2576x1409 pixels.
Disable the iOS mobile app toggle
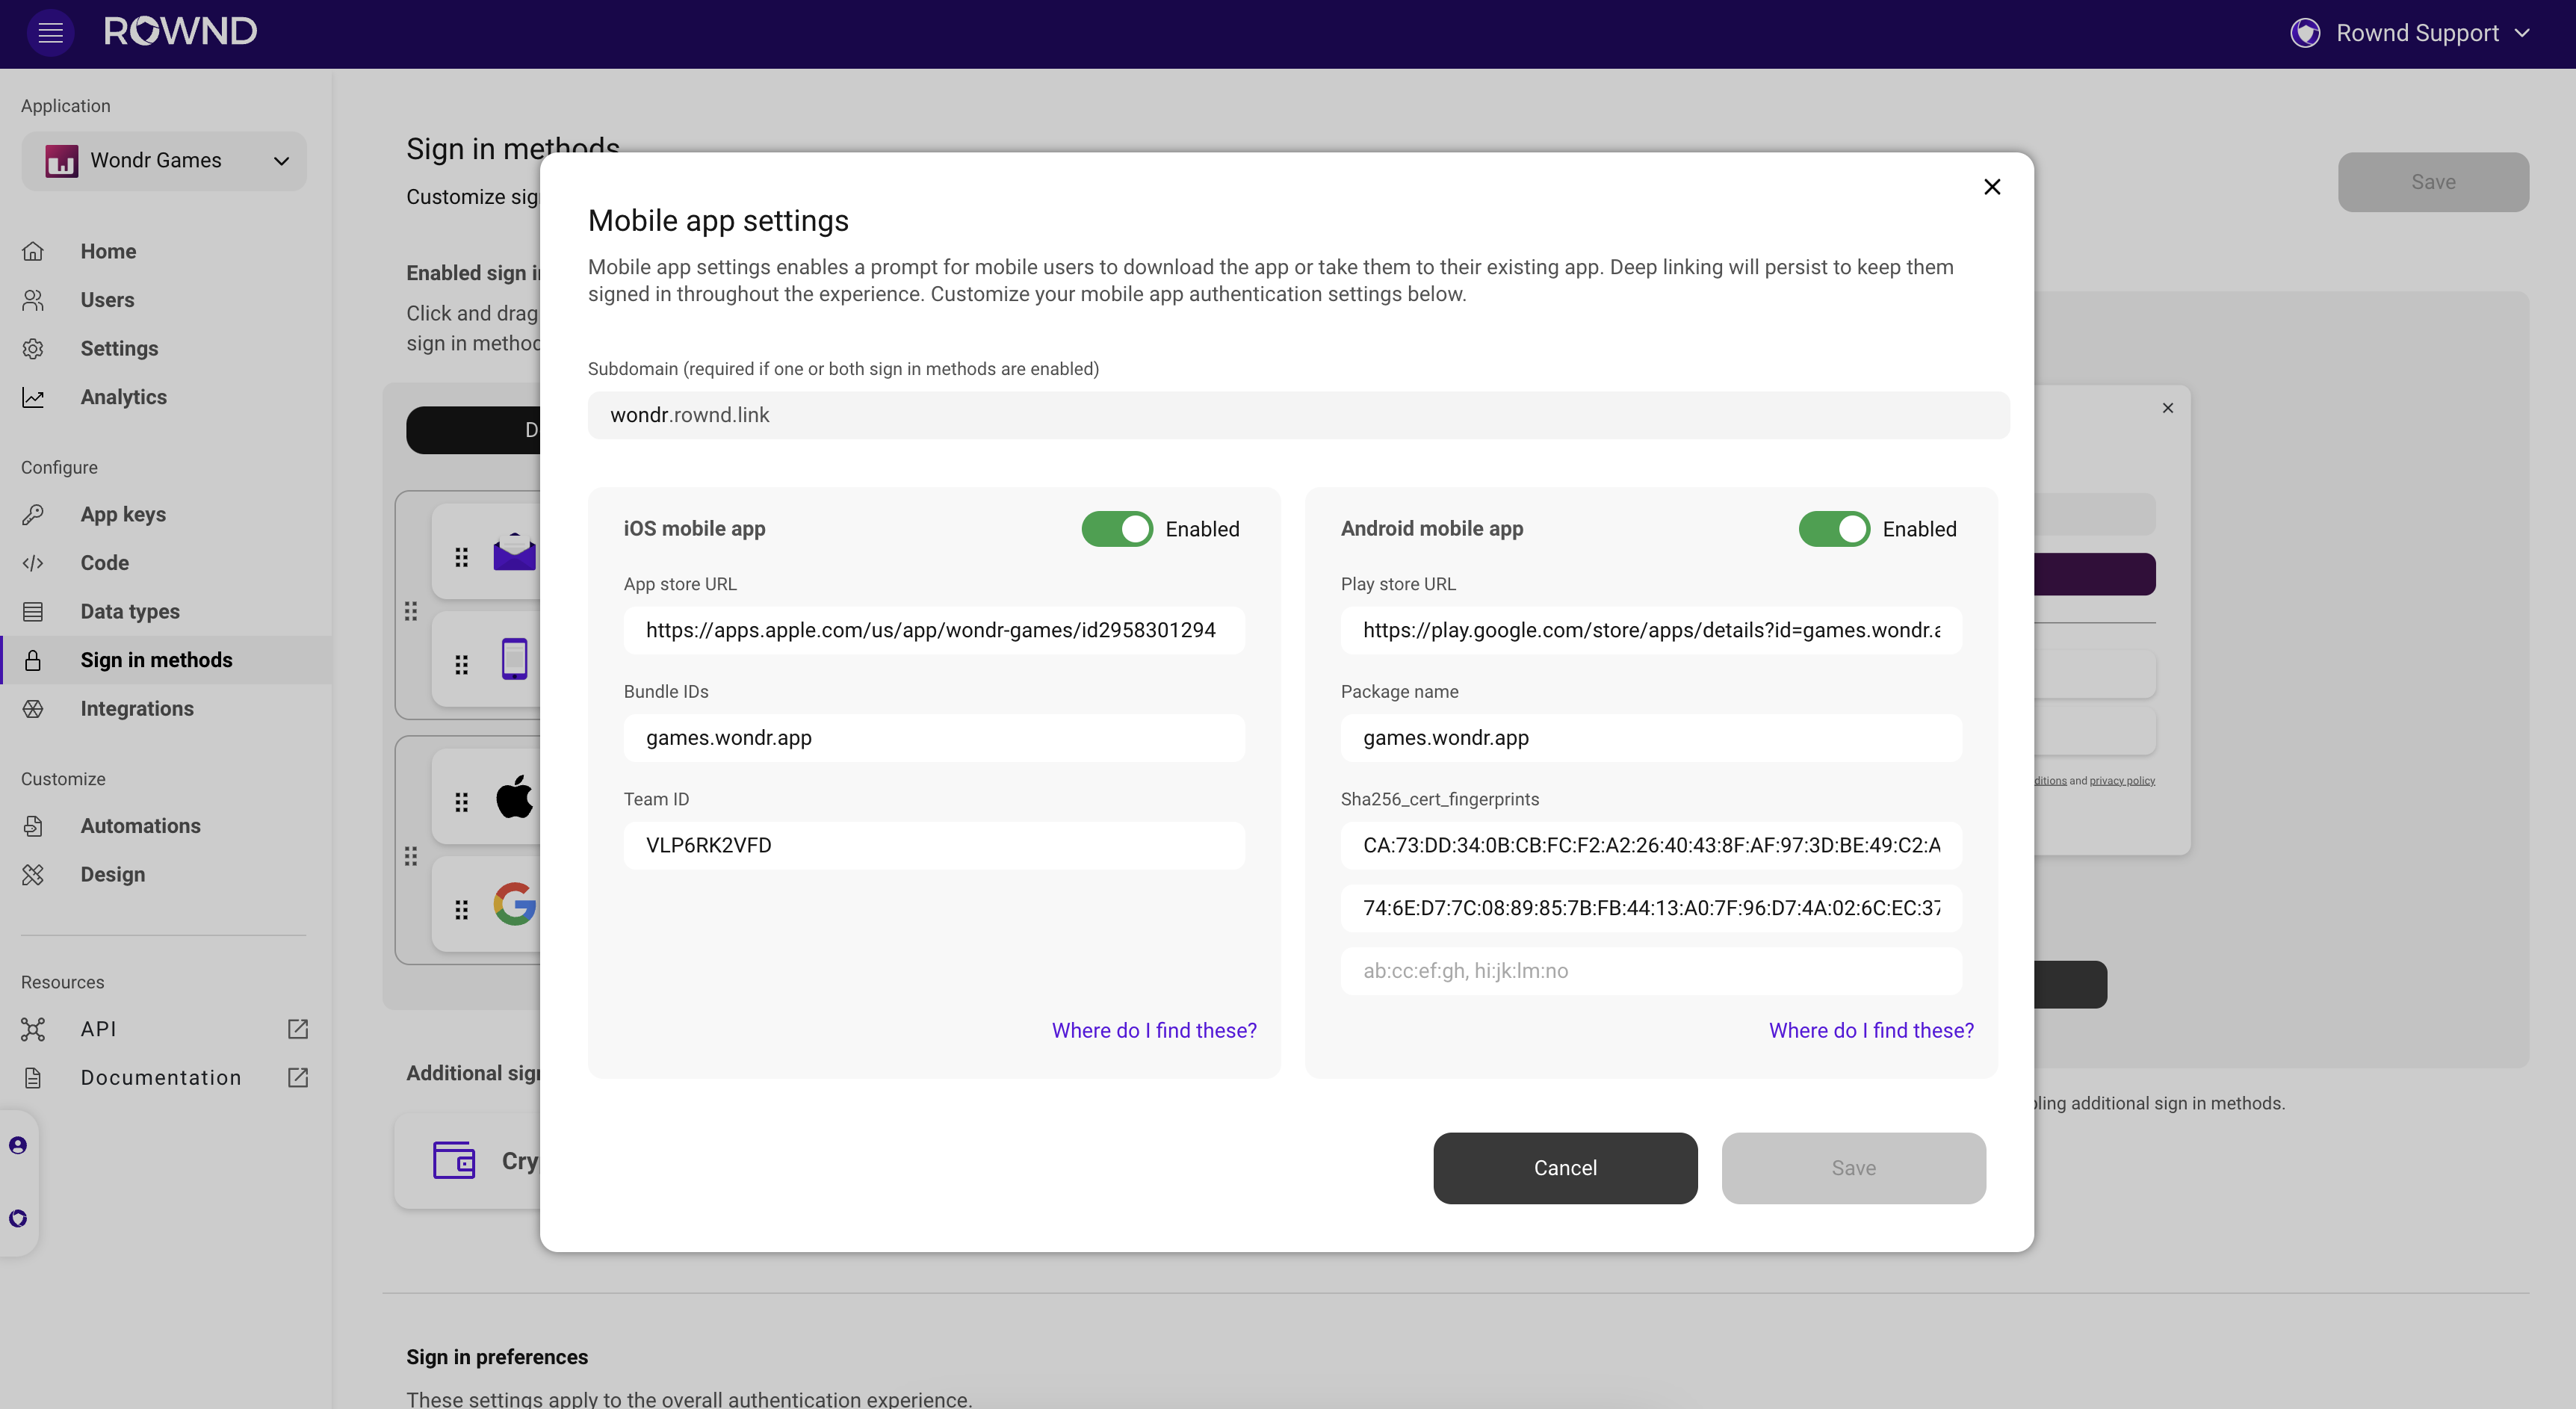point(1116,528)
